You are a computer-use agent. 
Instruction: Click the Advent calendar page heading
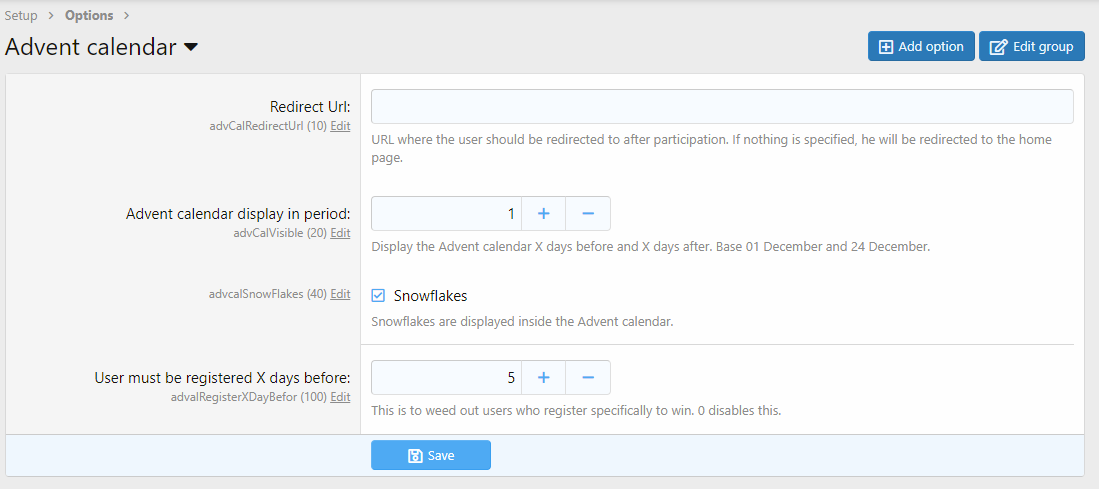(90, 47)
